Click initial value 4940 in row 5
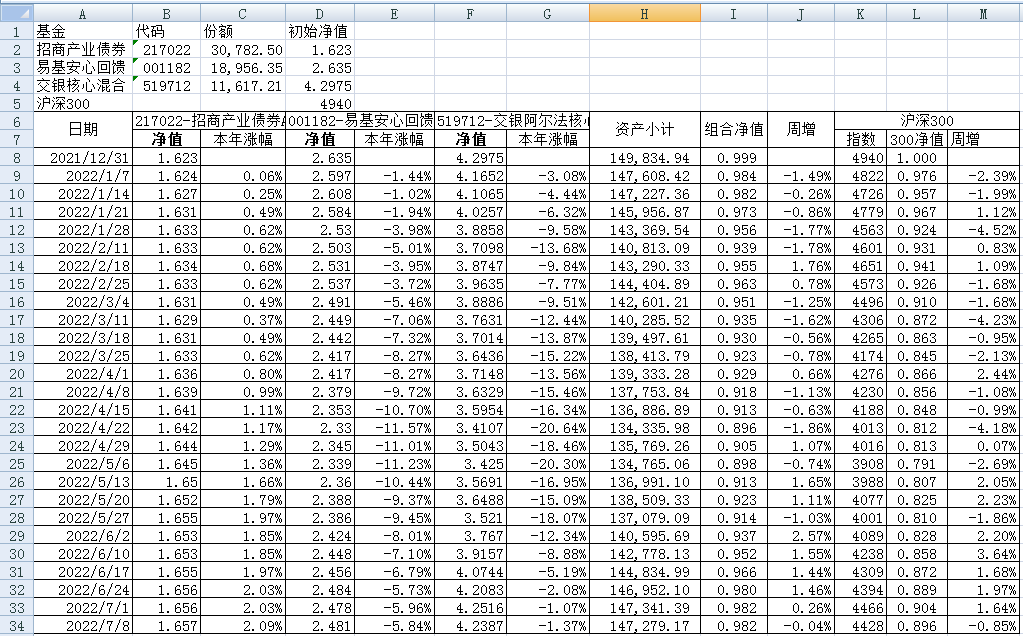Viewport: 1023px width, 636px height. [320, 104]
